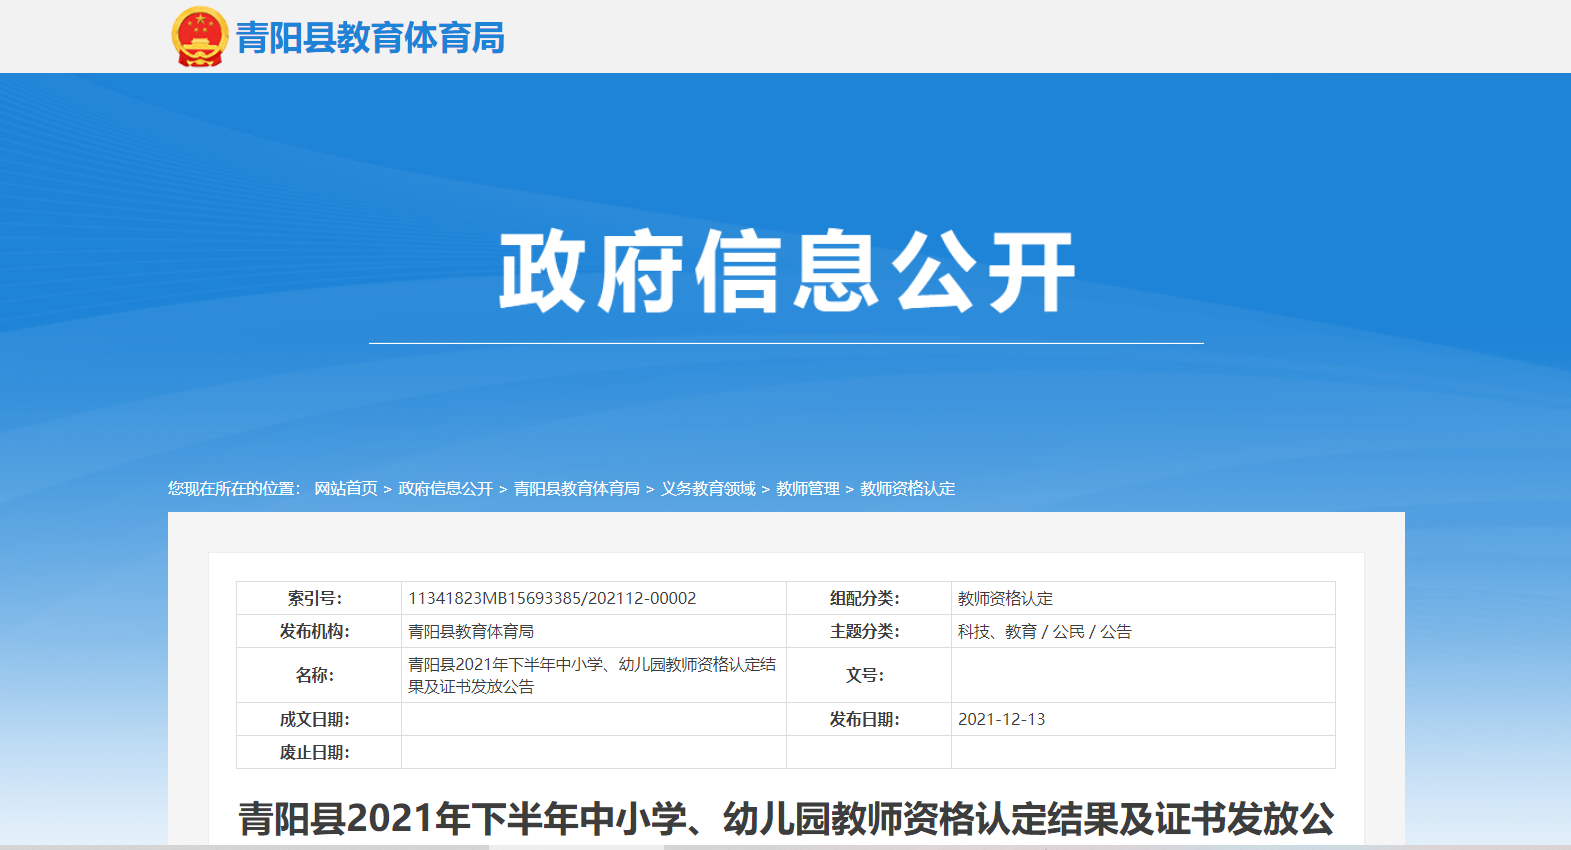
Task: Navigate to 义务教育领域 breadcrumb link
Action: pyautogui.click(x=708, y=488)
